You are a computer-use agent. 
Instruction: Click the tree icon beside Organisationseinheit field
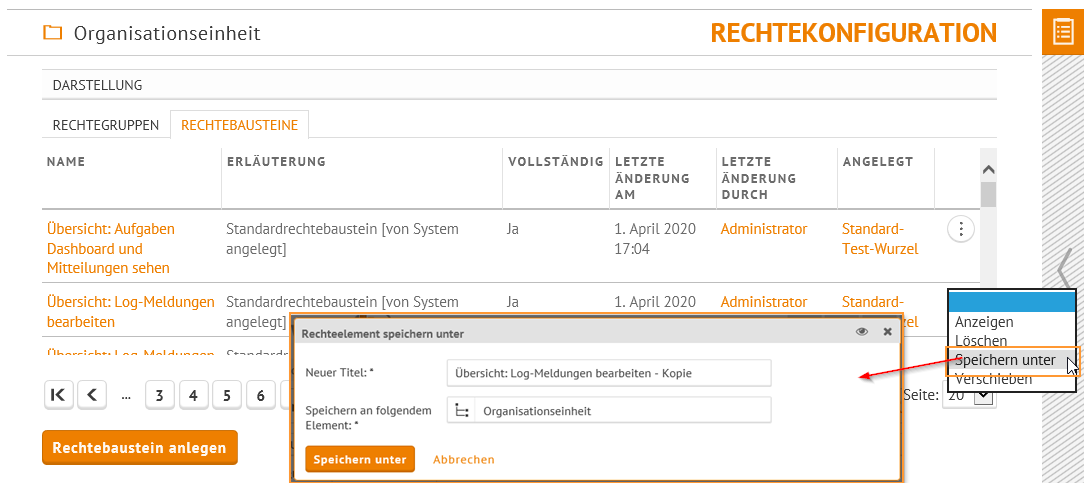tap(461, 410)
